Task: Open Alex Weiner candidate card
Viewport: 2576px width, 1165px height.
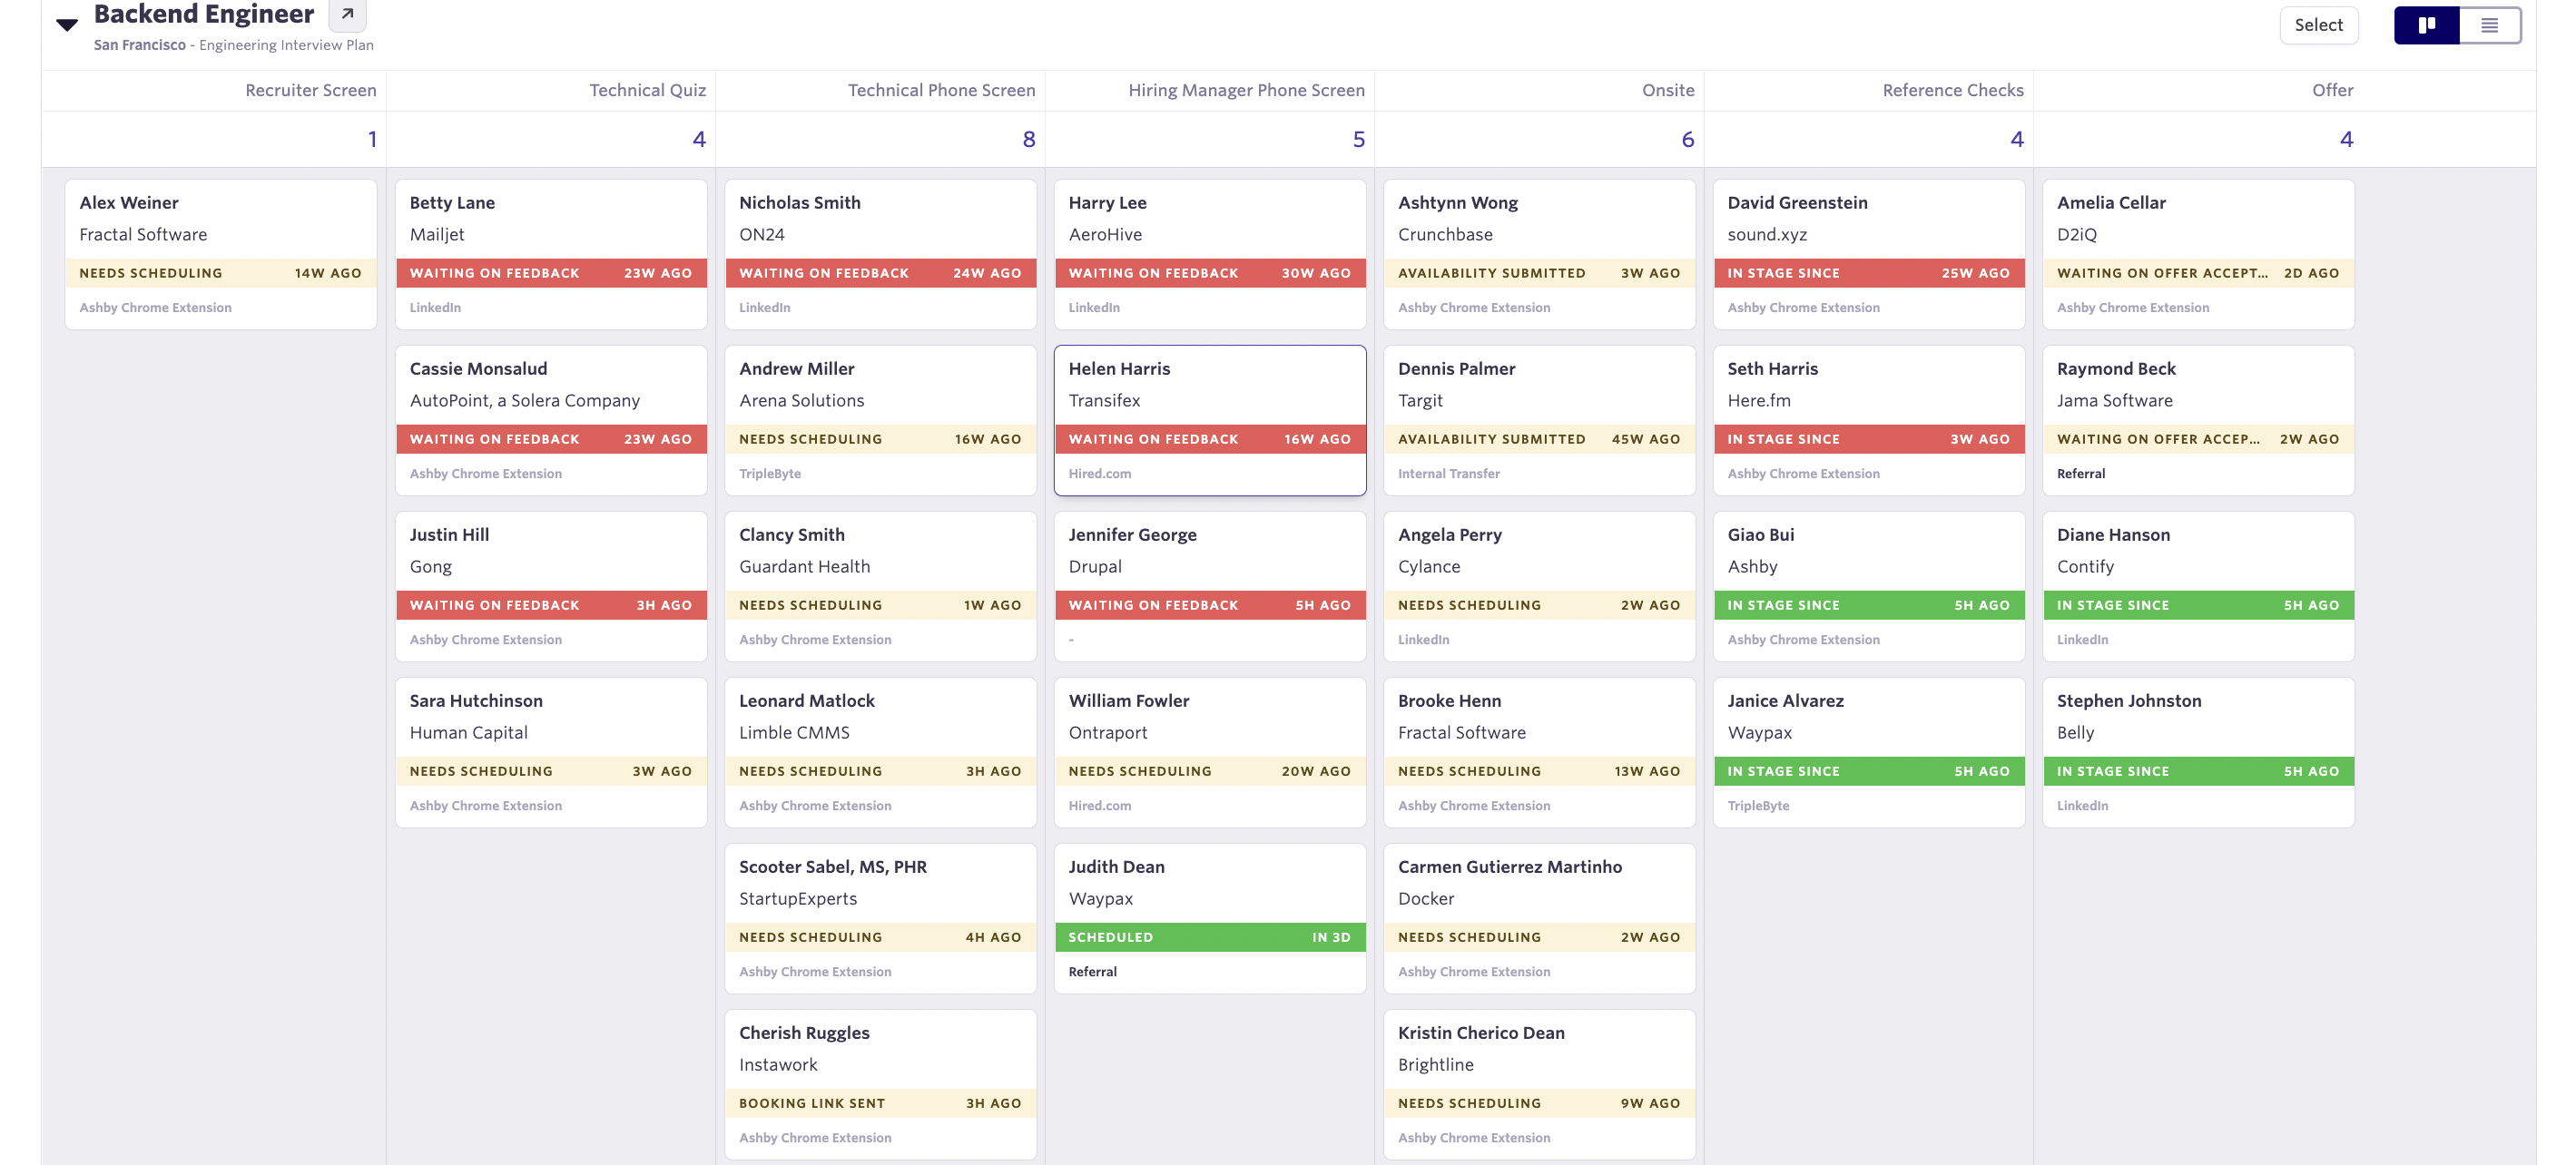Action: click(221, 254)
